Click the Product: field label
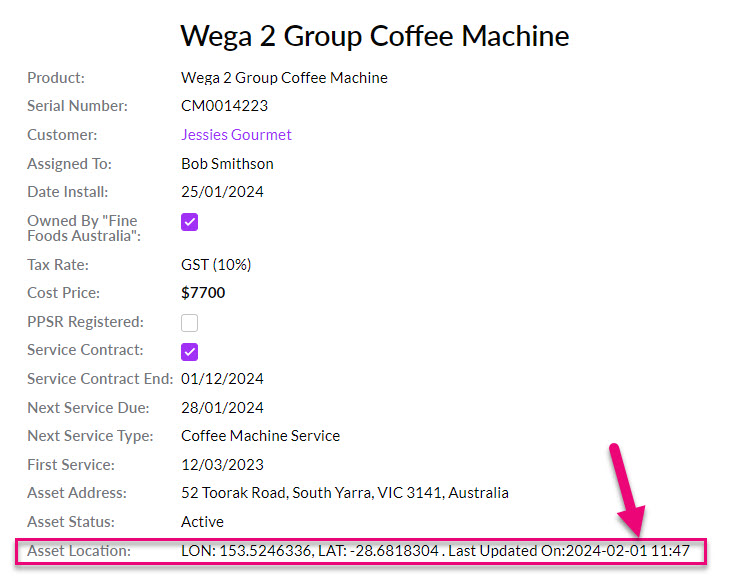Viewport: 749px width, 588px height. pos(56,78)
